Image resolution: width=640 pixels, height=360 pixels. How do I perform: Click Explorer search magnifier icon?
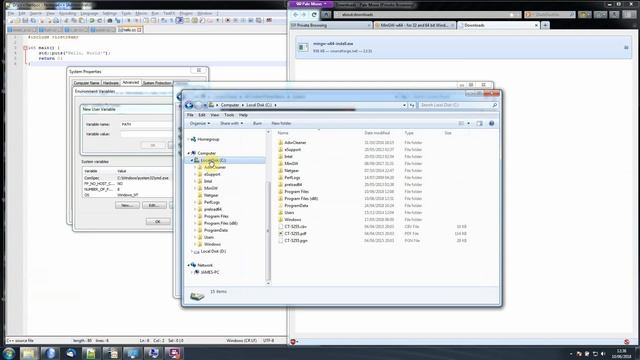coord(495,105)
